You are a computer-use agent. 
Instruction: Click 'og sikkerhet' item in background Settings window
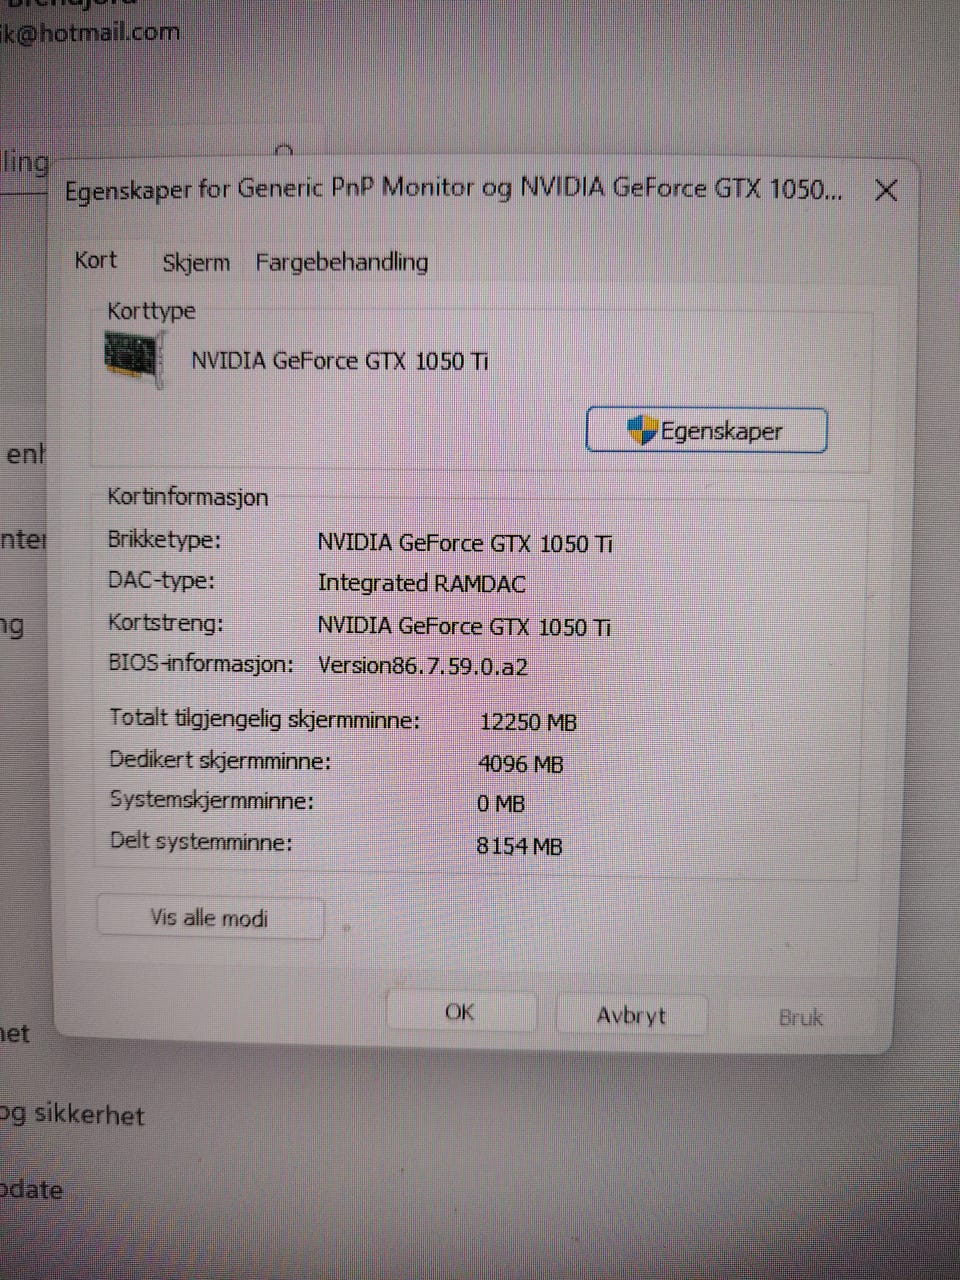(x=72, y=1115)
